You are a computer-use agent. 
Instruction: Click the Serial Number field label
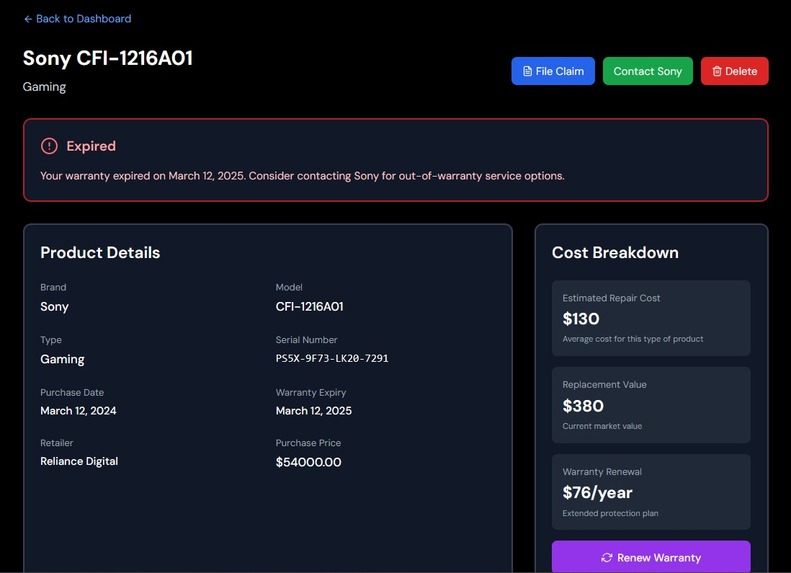306,340
